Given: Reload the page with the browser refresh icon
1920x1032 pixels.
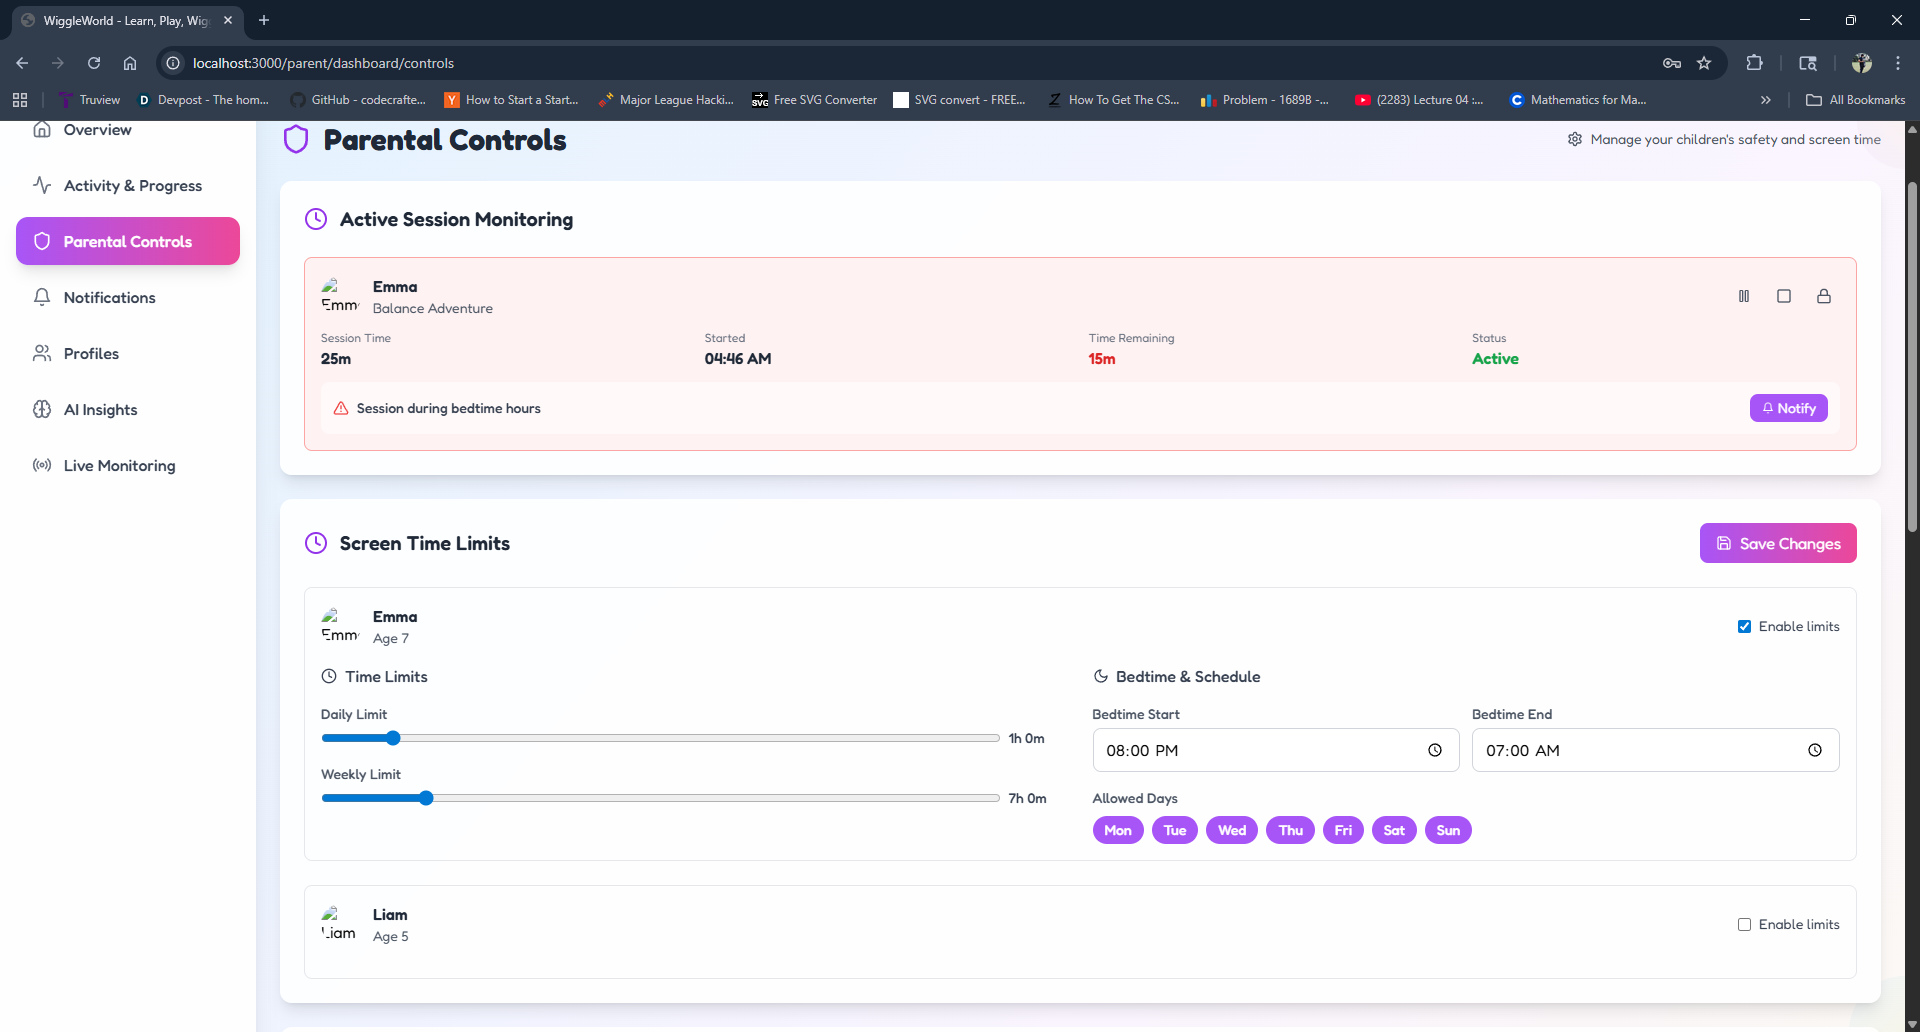Looking at the screenshot, I should [94, 63].
